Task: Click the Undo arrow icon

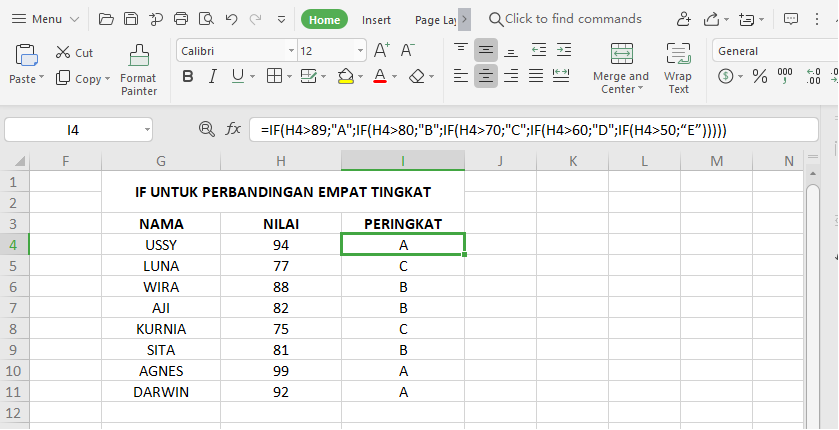Action: tap(232, 19)
